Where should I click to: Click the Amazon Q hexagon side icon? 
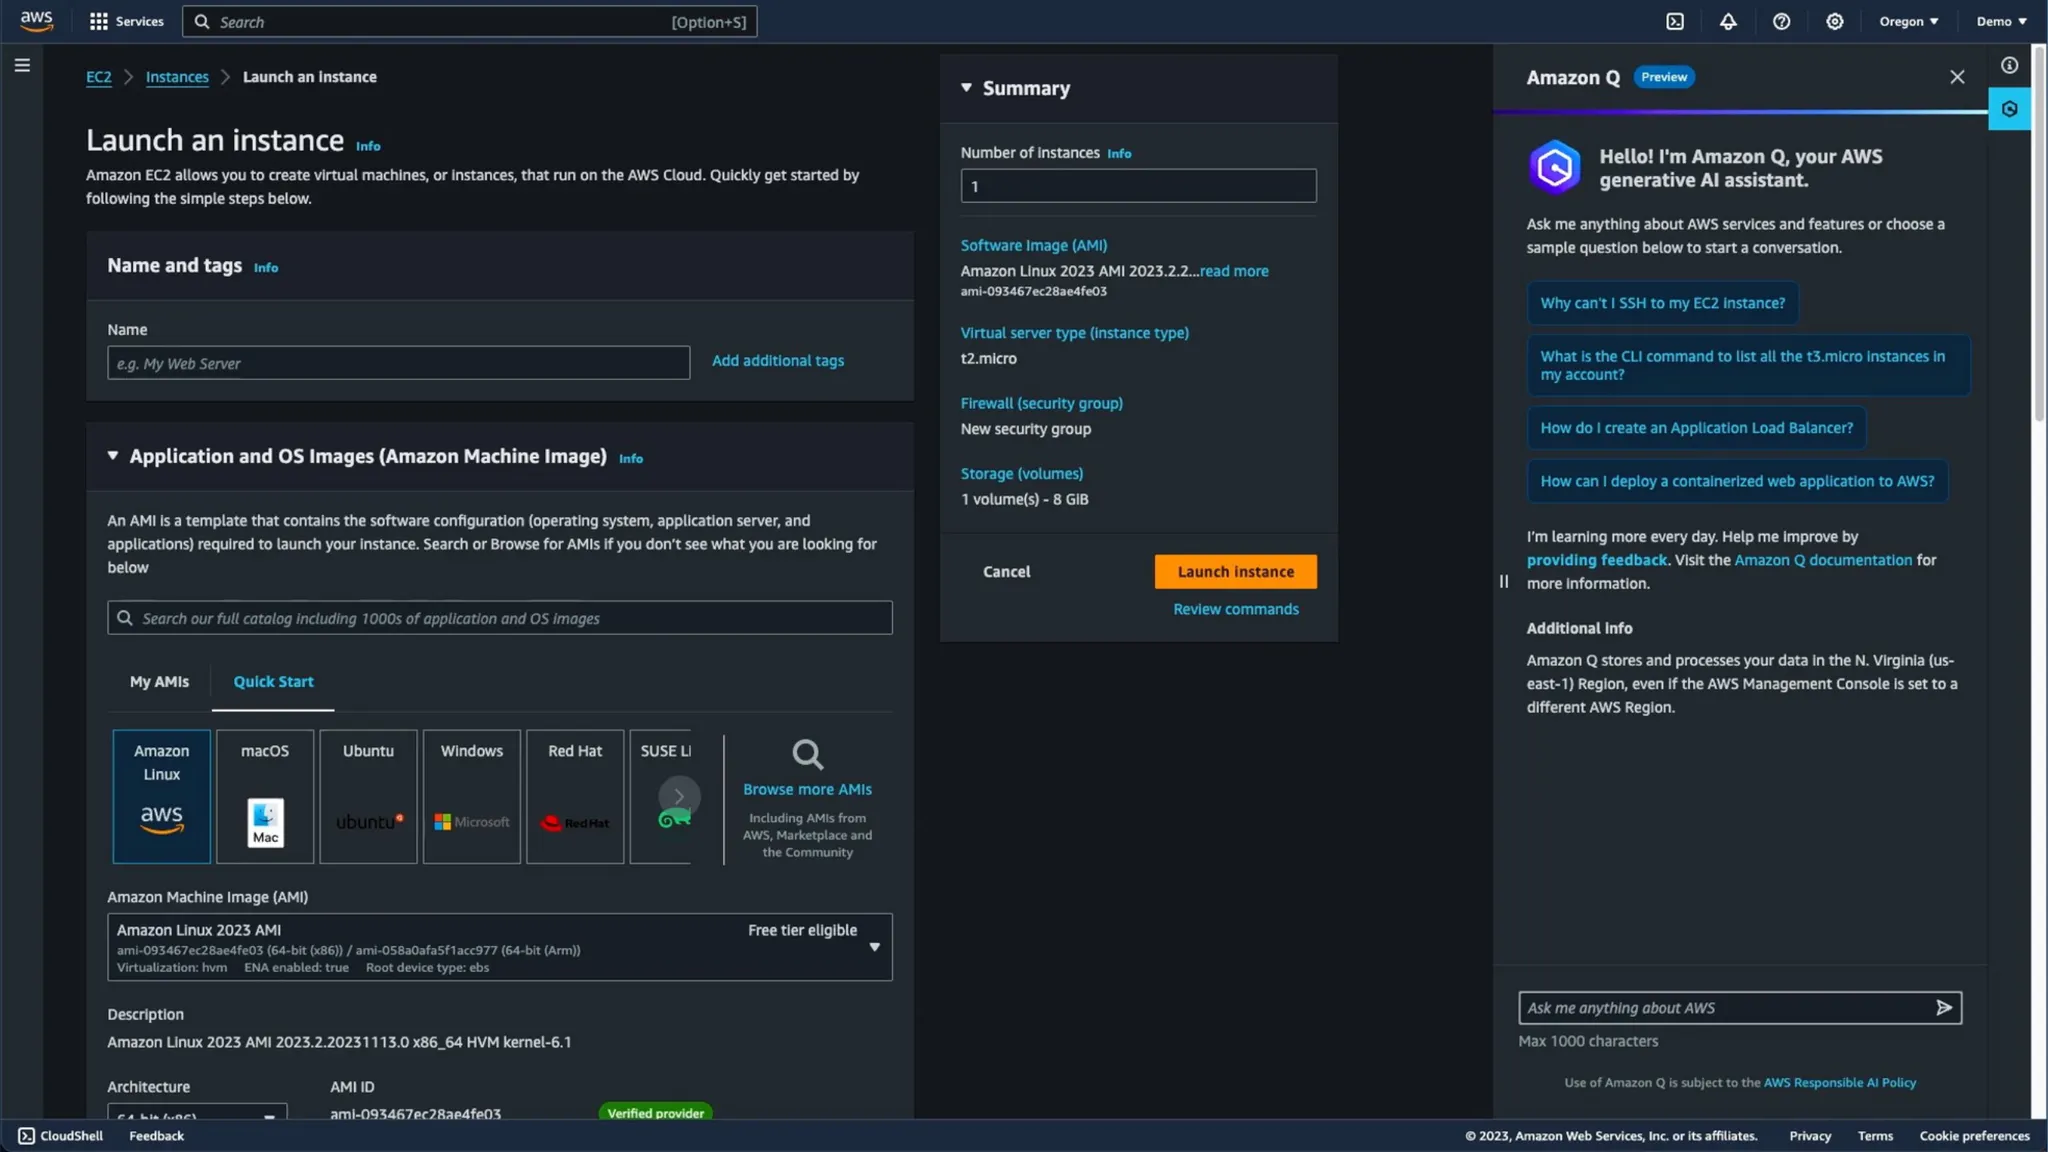point(2009,109)
